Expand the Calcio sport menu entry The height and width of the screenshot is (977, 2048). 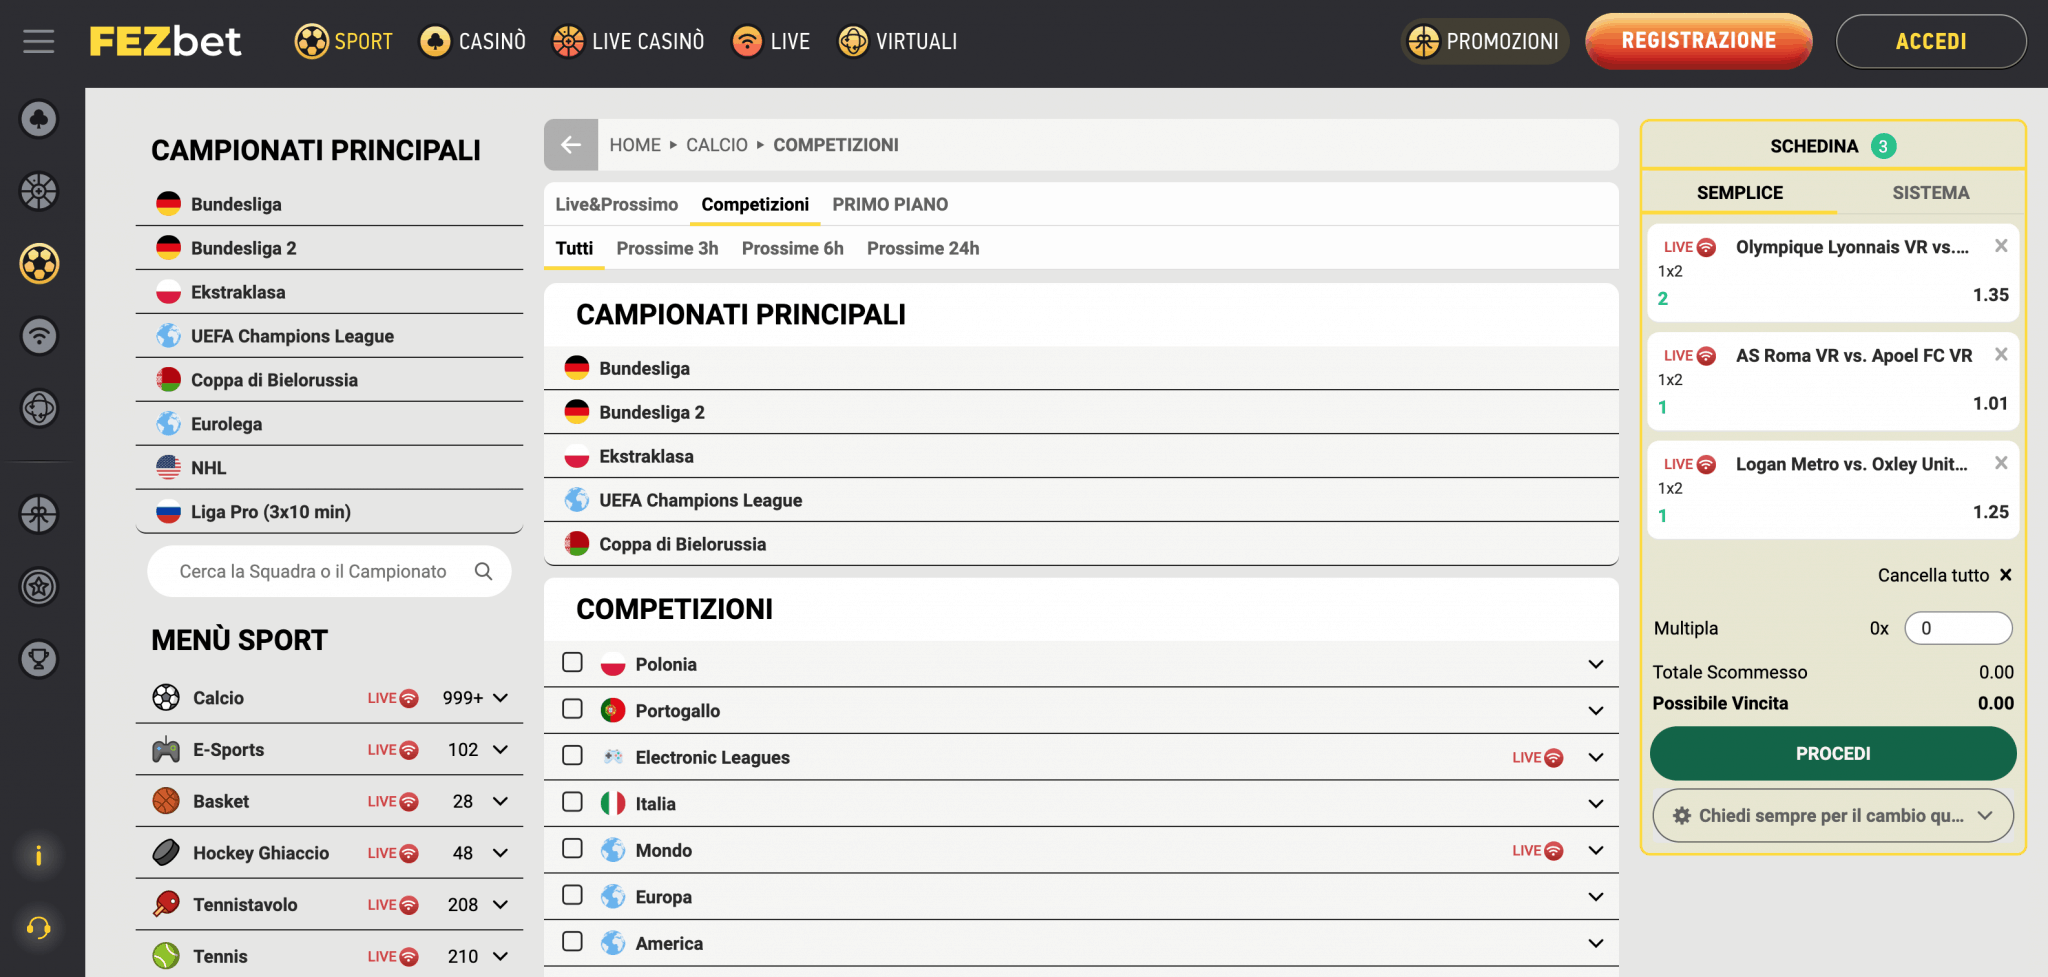(500, 697)
